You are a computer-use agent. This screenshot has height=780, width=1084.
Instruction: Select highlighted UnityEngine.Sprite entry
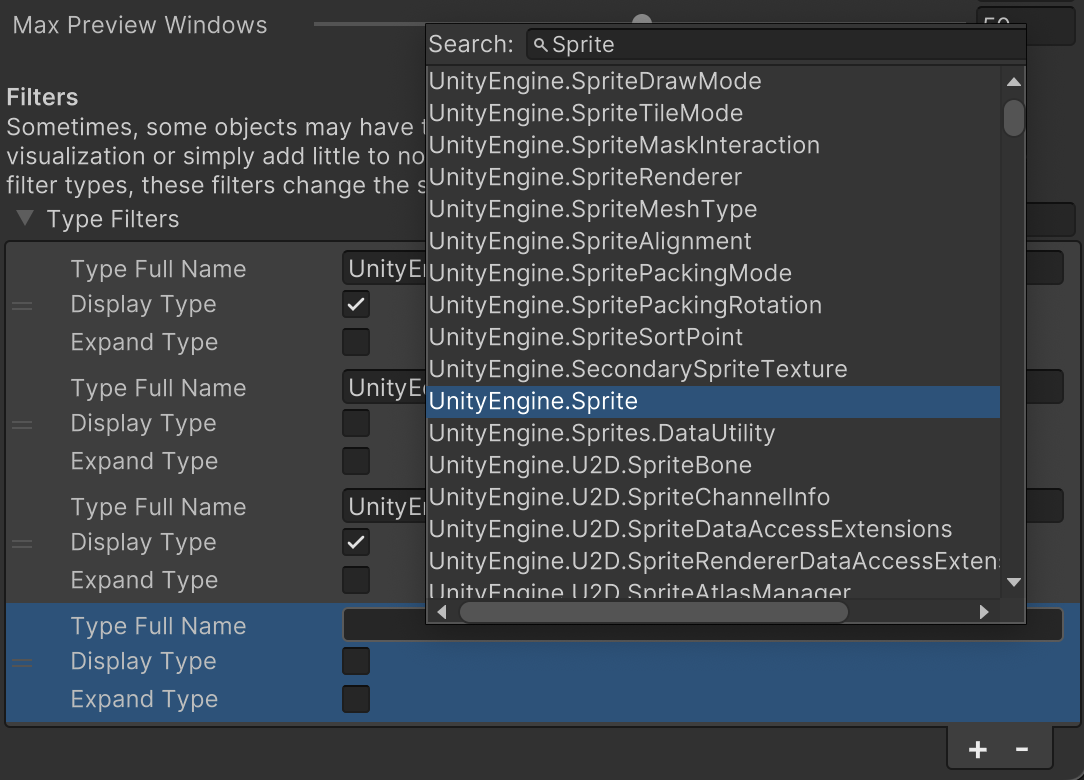pyautogui.click(x=713, y=402)
